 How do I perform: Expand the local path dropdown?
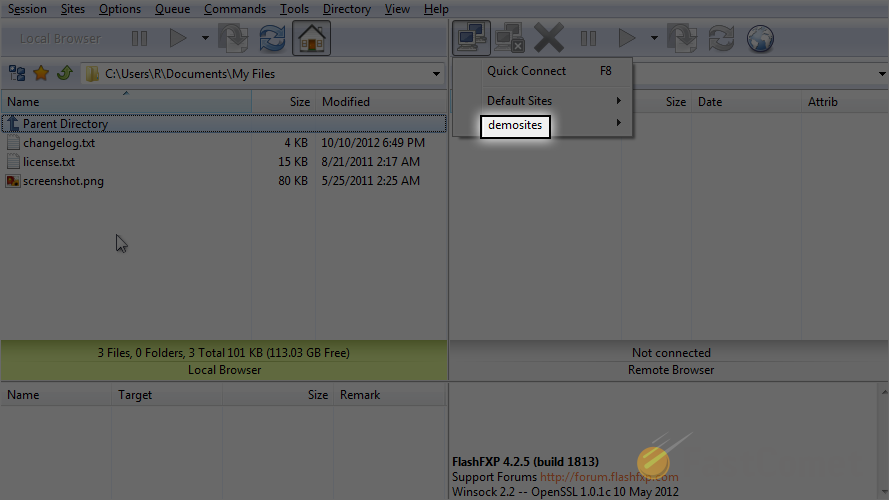tap(436, 74)
